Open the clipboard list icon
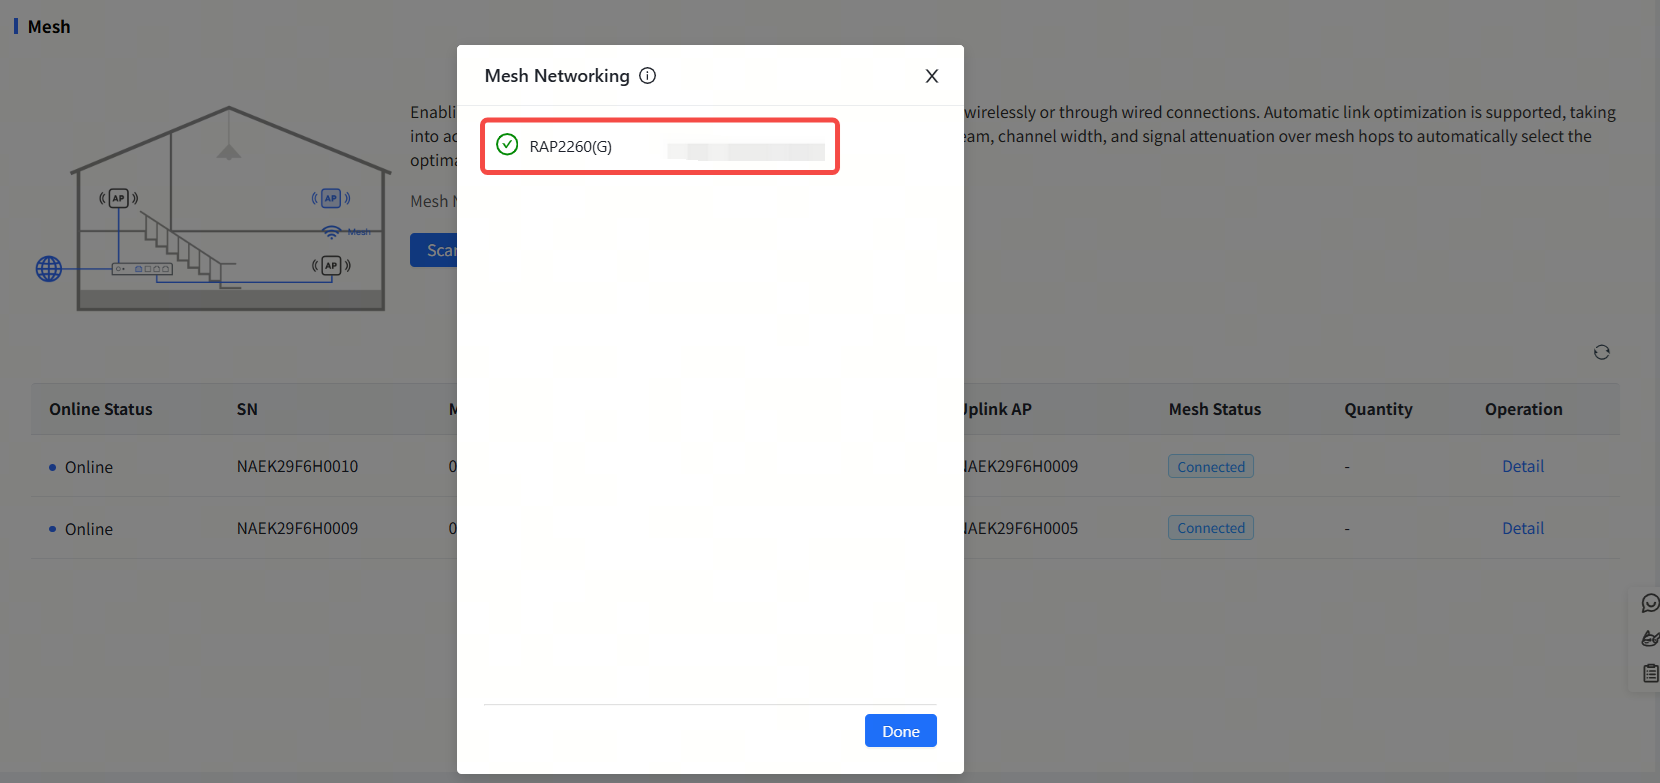 (1649, 673)
